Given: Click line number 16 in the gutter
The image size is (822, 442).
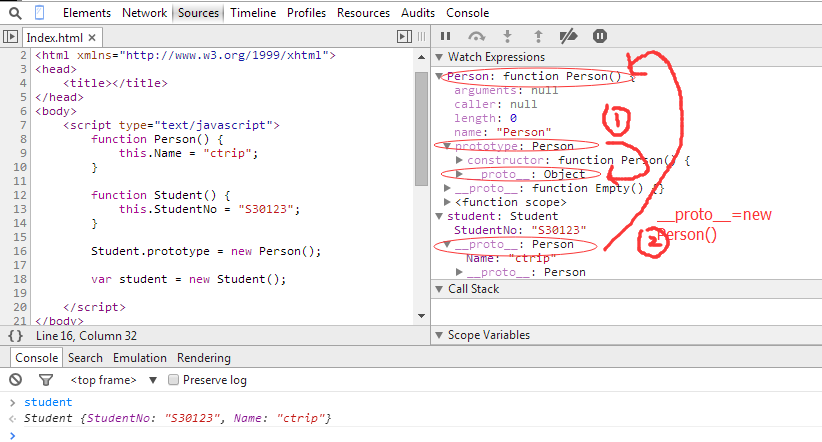Looking at the screenshot, I should click(x=20, y=251).
